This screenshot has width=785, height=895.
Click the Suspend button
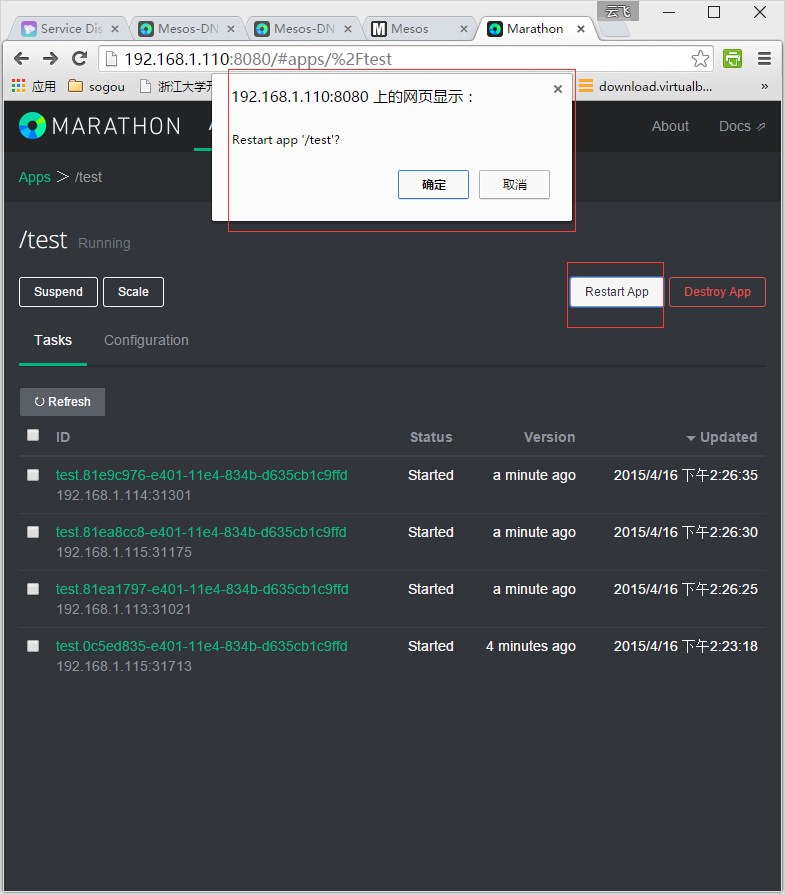[58, 292]
